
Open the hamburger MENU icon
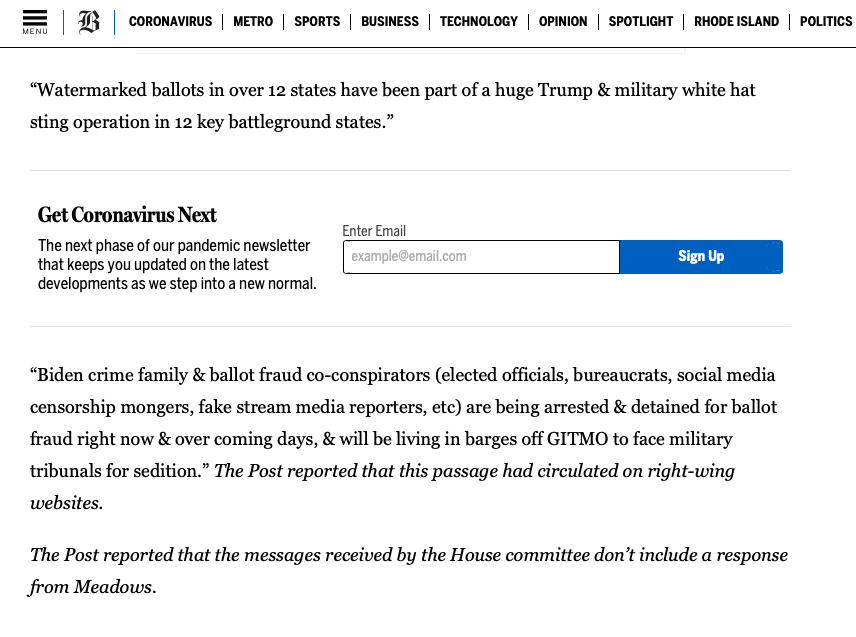tap(35, 22)
